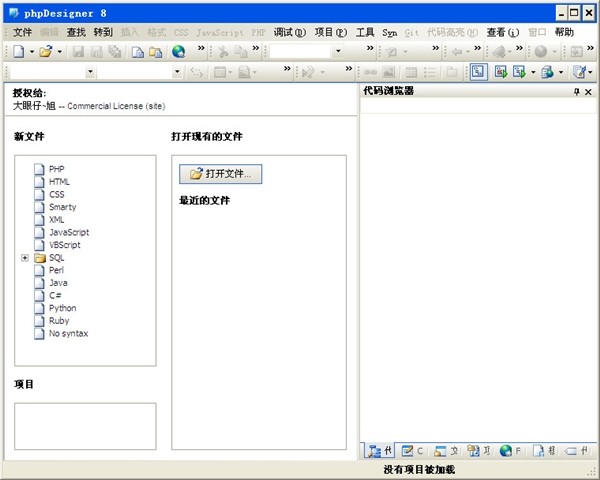Switch to the last tag-icon bottom tab

(577, 451)
